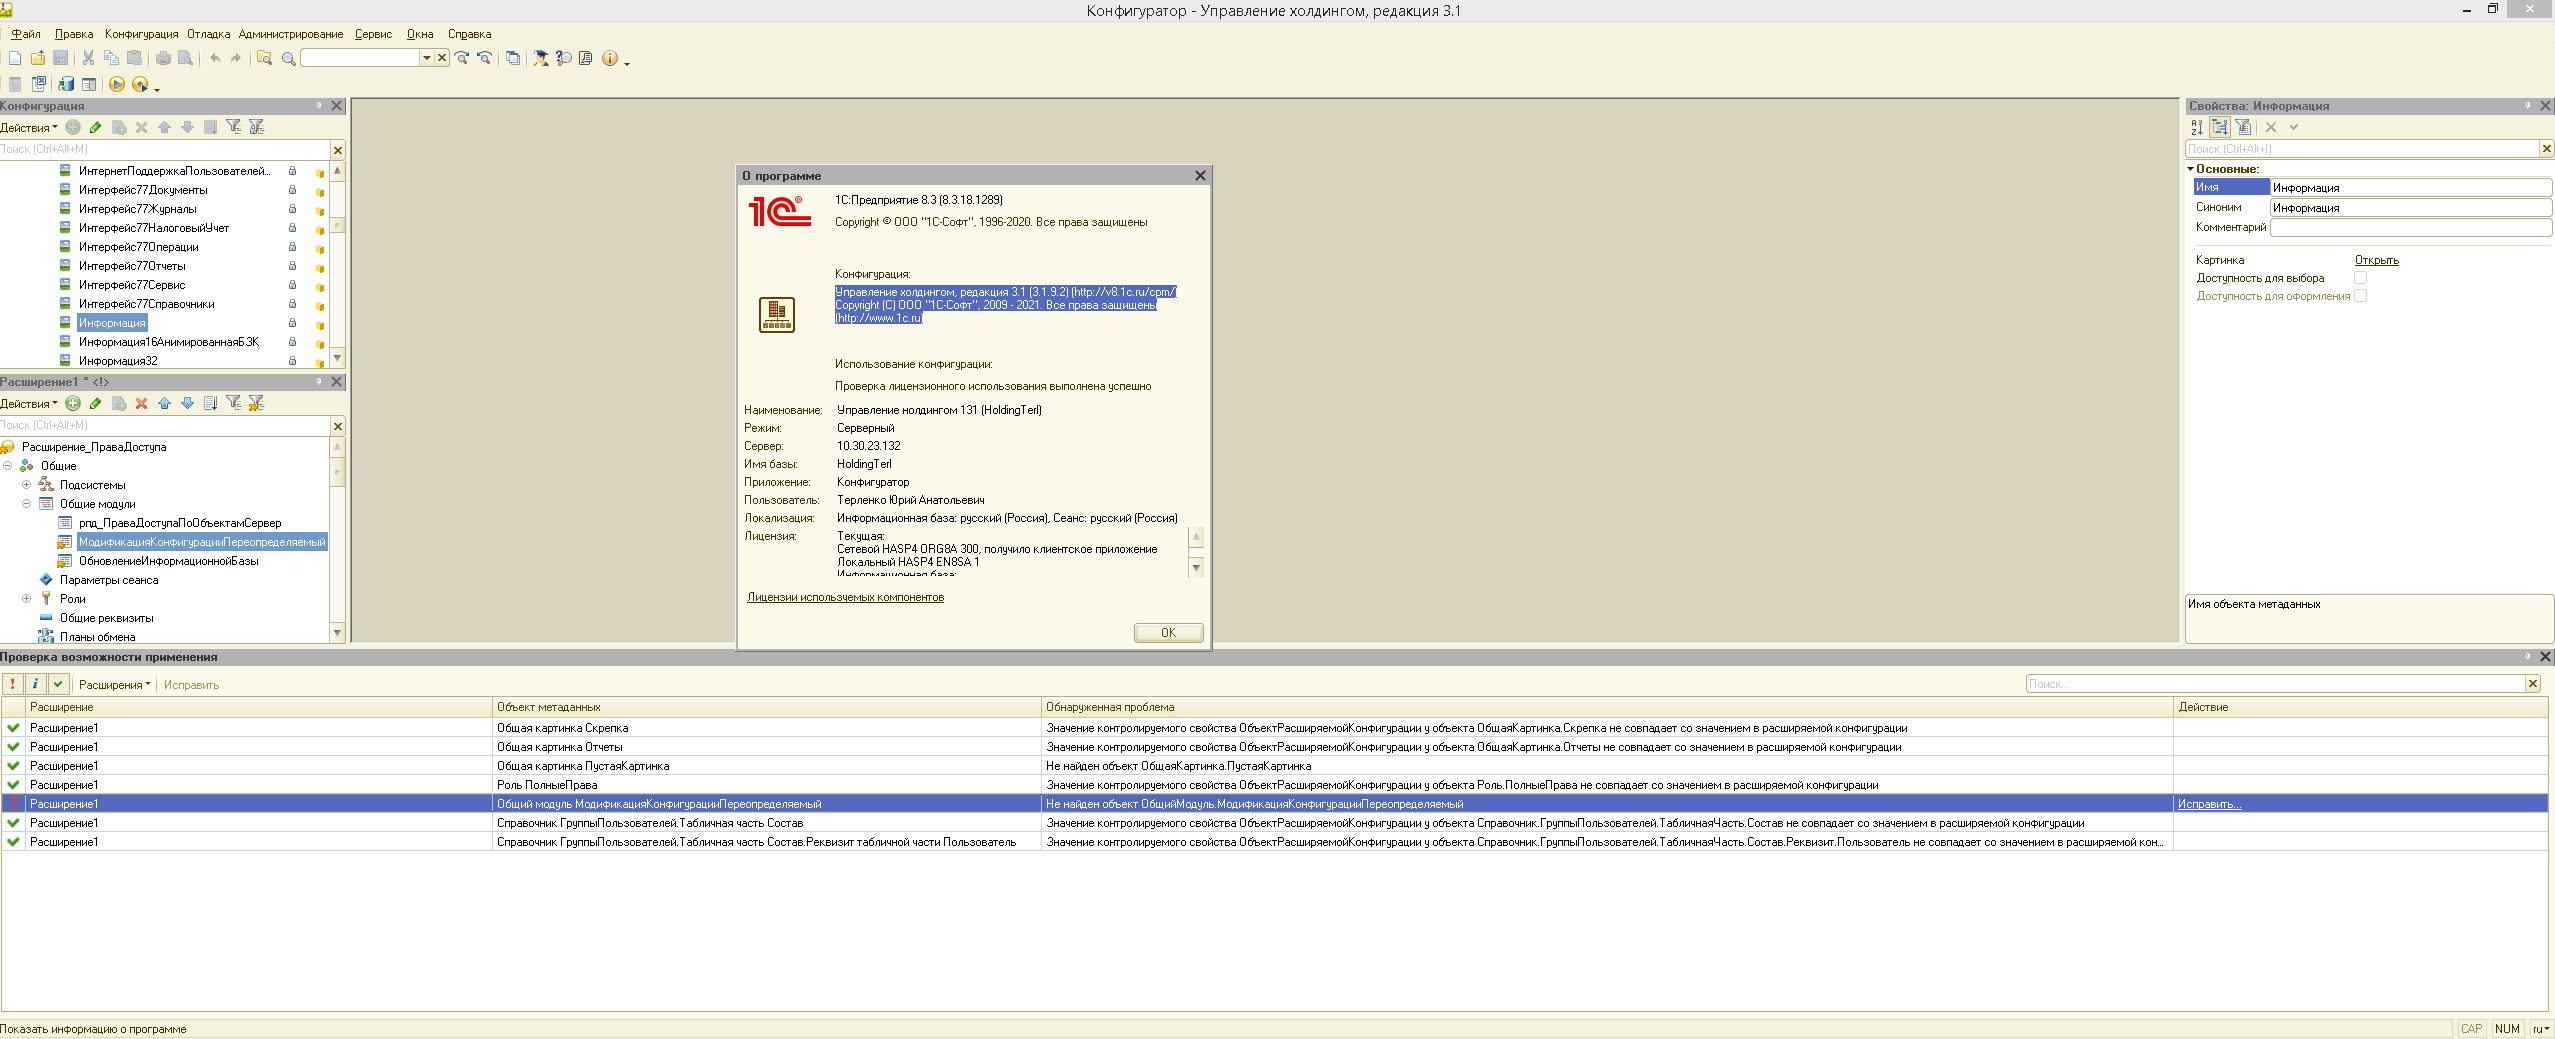Toggle the 'Доступность для выбора' checkbox
2555x1039 pixels.
pyautogui.click(x=2361, y=278)
